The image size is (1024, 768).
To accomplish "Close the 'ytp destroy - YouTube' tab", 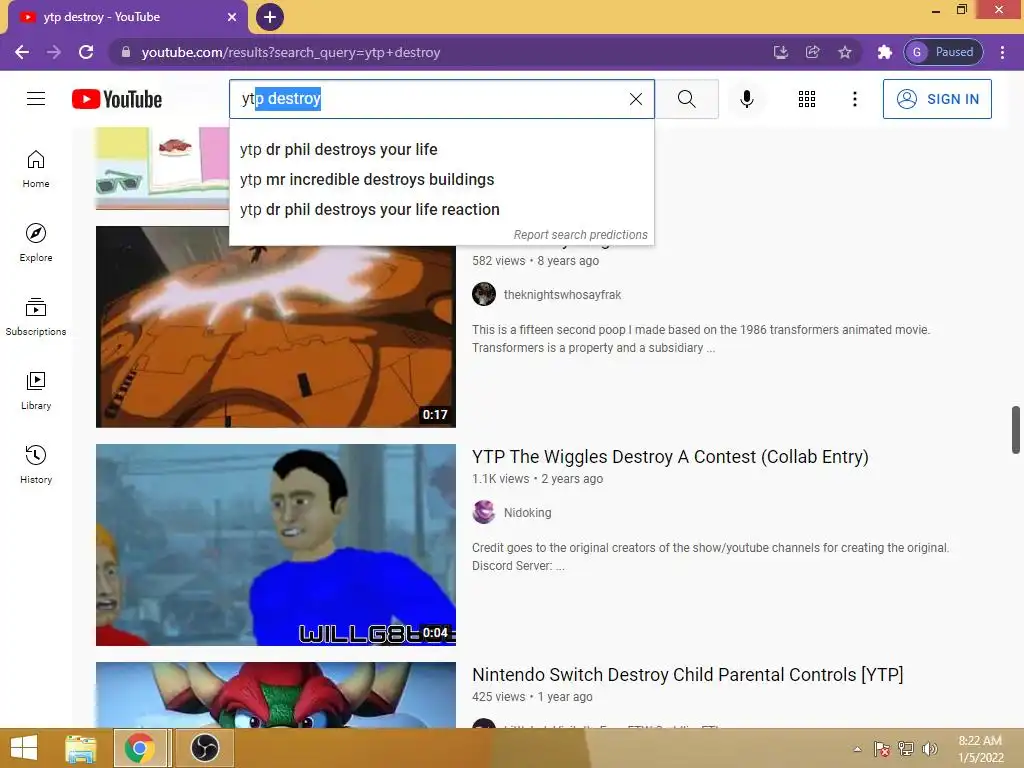I will coord(231,17).
